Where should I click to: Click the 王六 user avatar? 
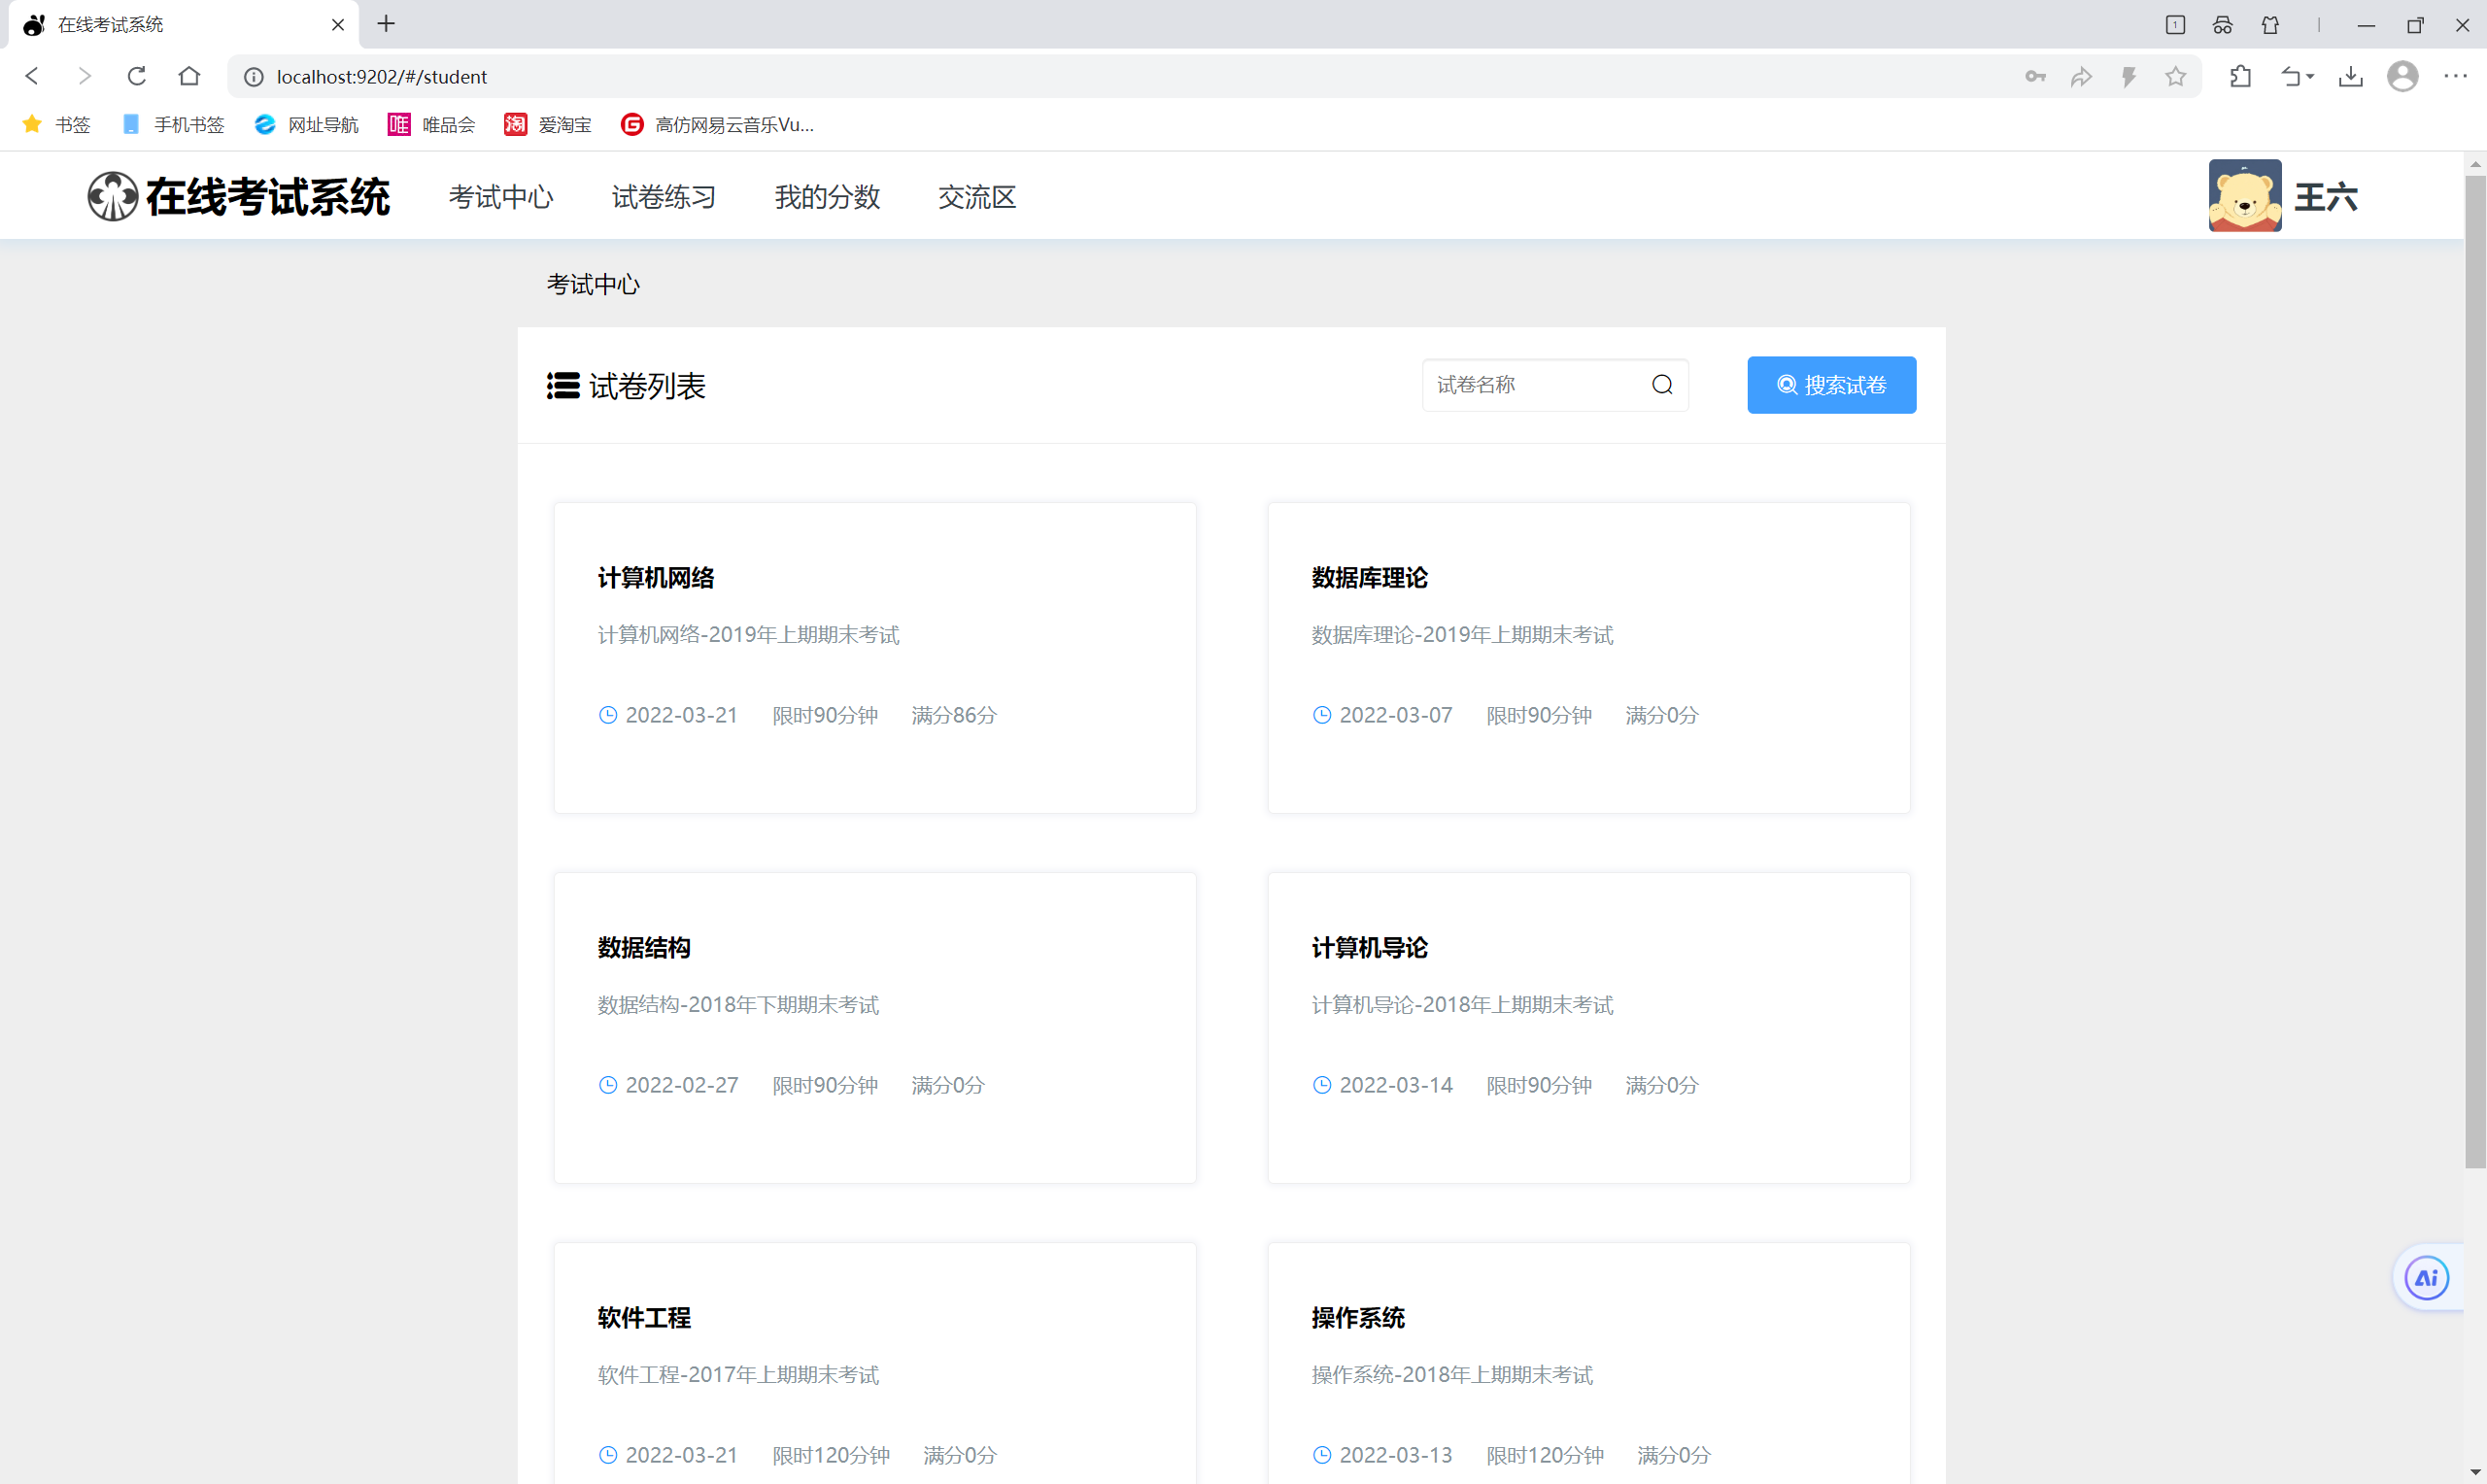(x=2244, y=196)
